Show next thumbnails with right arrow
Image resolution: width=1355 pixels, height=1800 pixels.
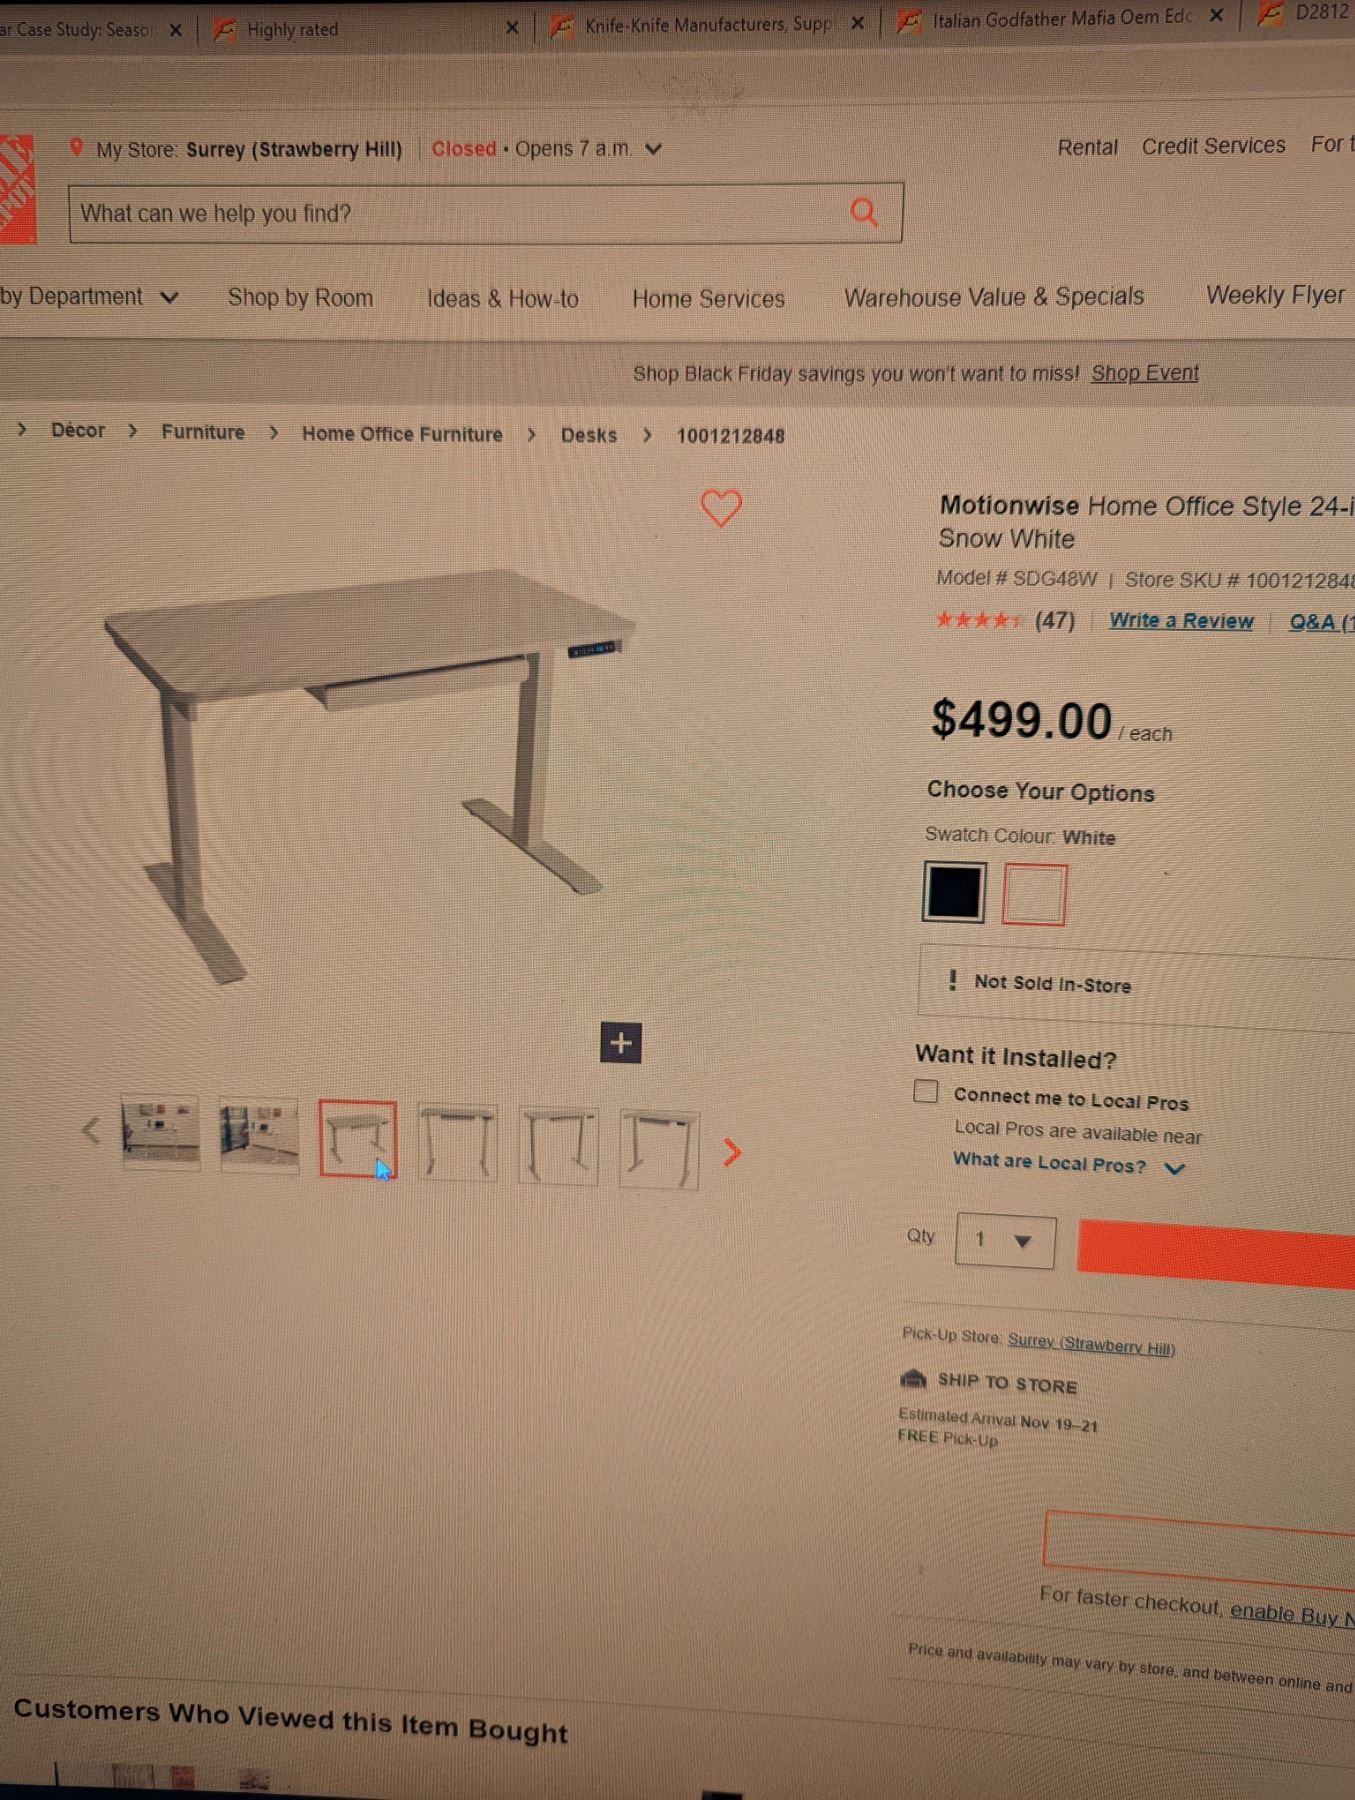pos(732,1152)
